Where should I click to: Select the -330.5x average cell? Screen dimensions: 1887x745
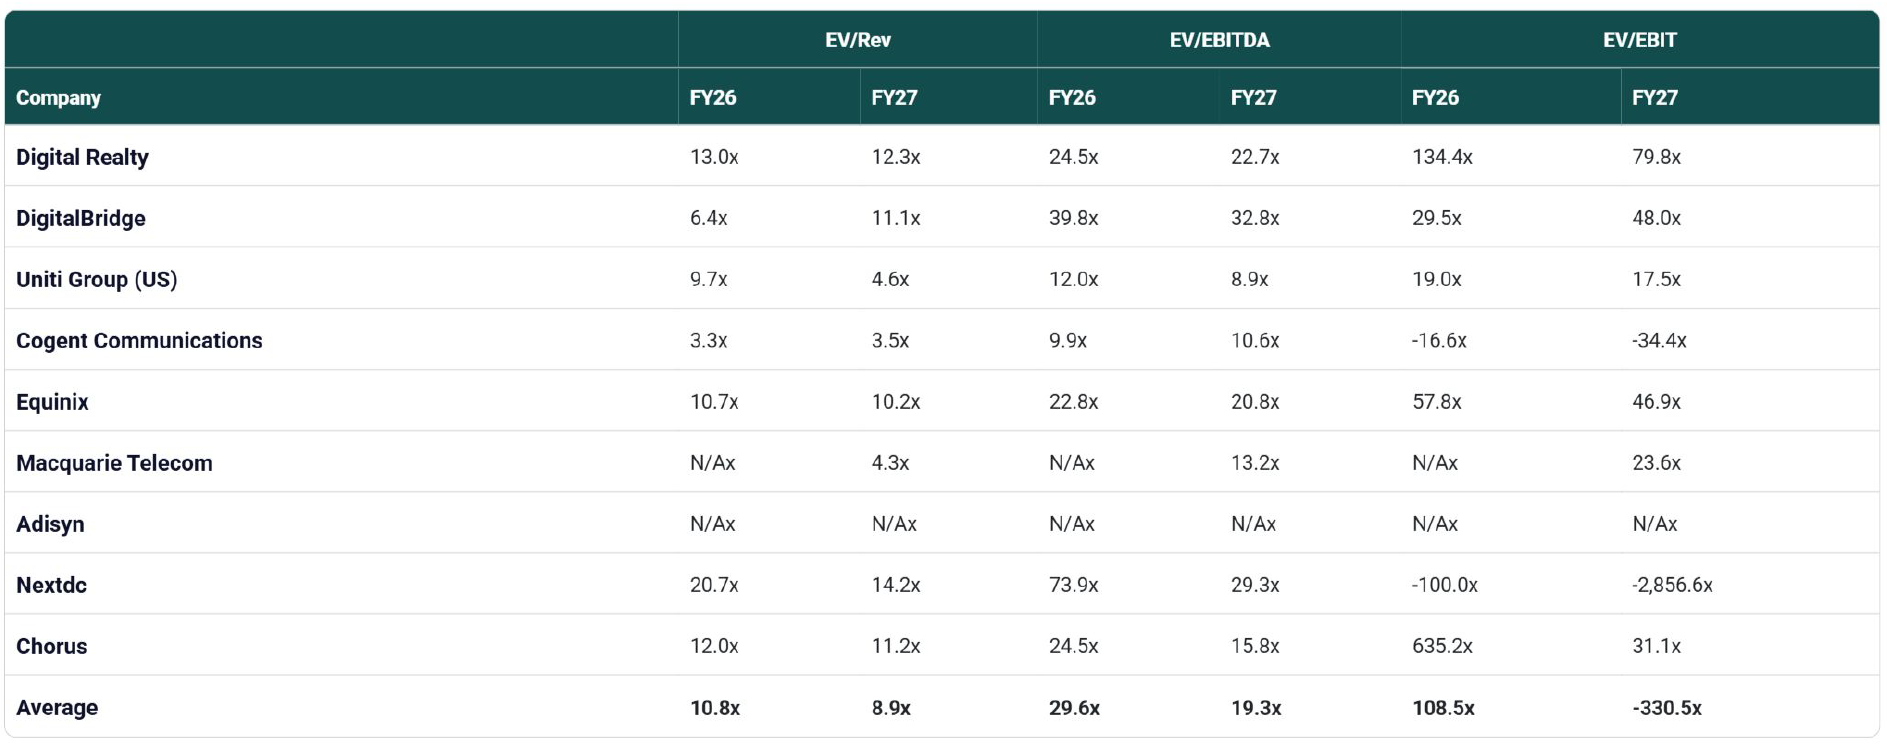coord(1666,707)
